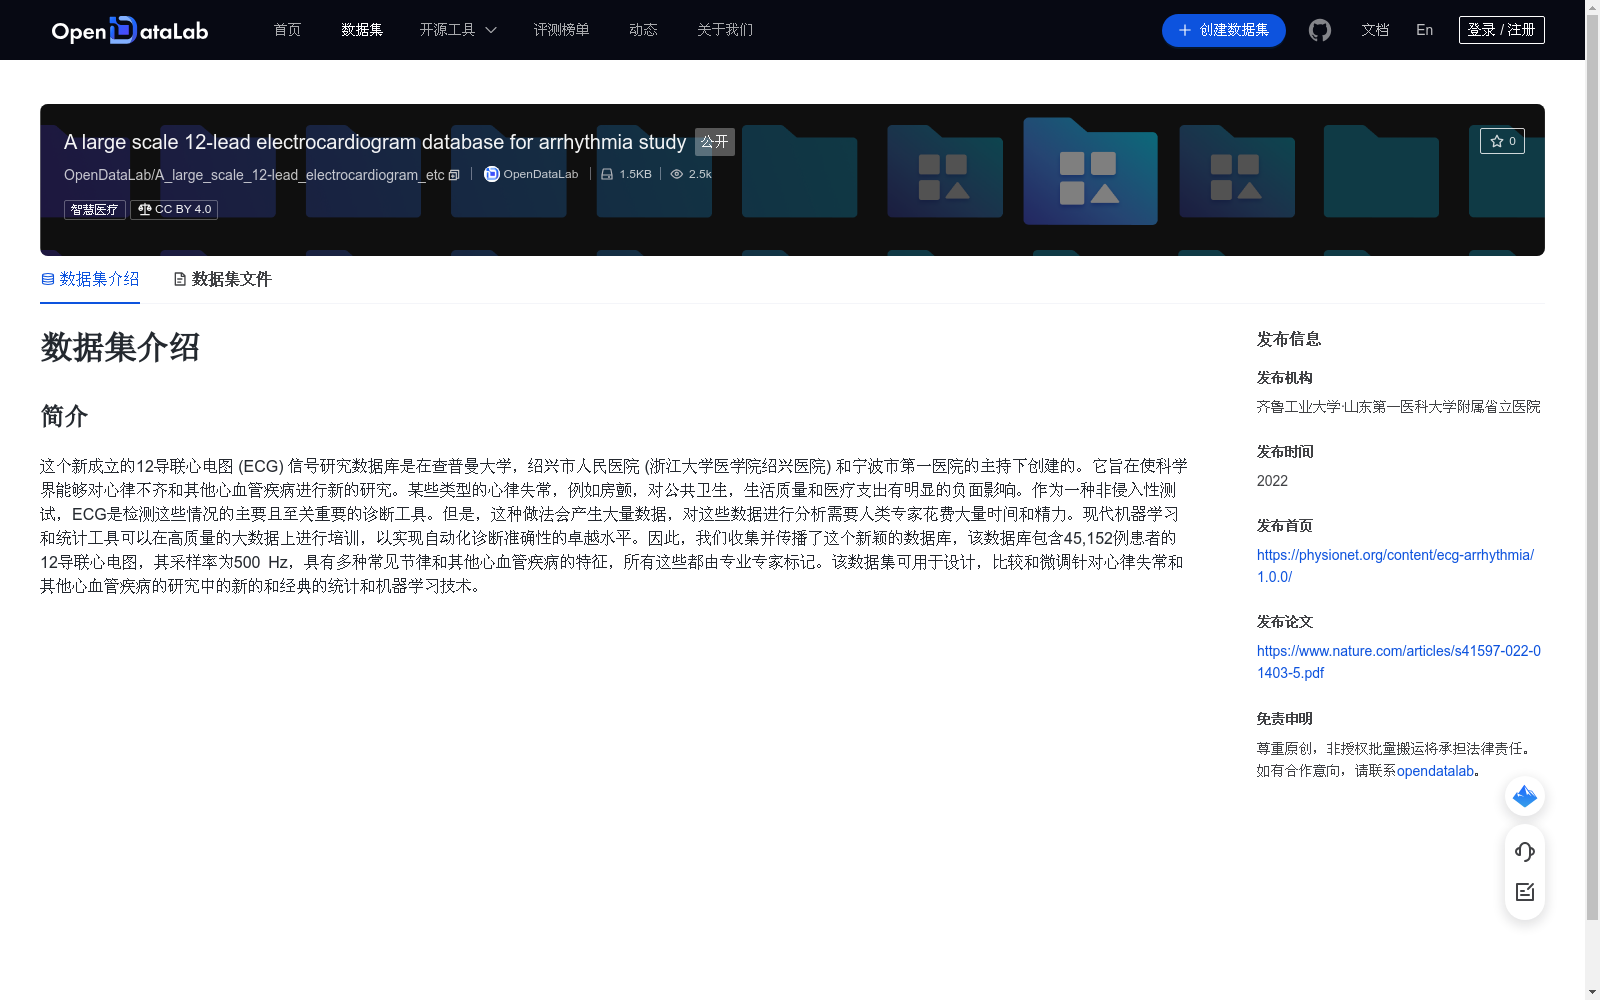
Task: Click the OpenDataLab logo
Action: click(x=130, y=30)
